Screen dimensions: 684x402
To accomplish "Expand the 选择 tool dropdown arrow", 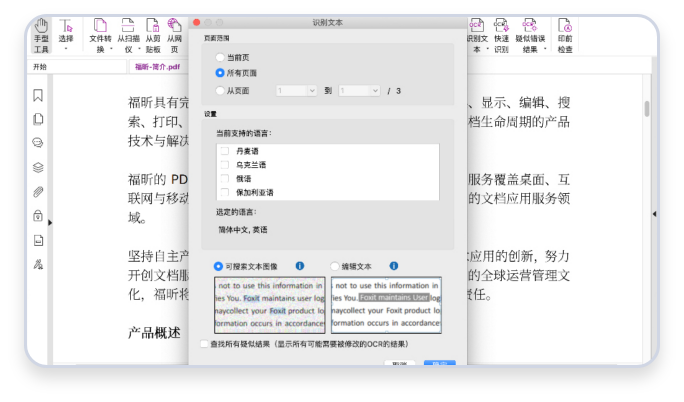I will pyautogui.click(x=66, y=48).
